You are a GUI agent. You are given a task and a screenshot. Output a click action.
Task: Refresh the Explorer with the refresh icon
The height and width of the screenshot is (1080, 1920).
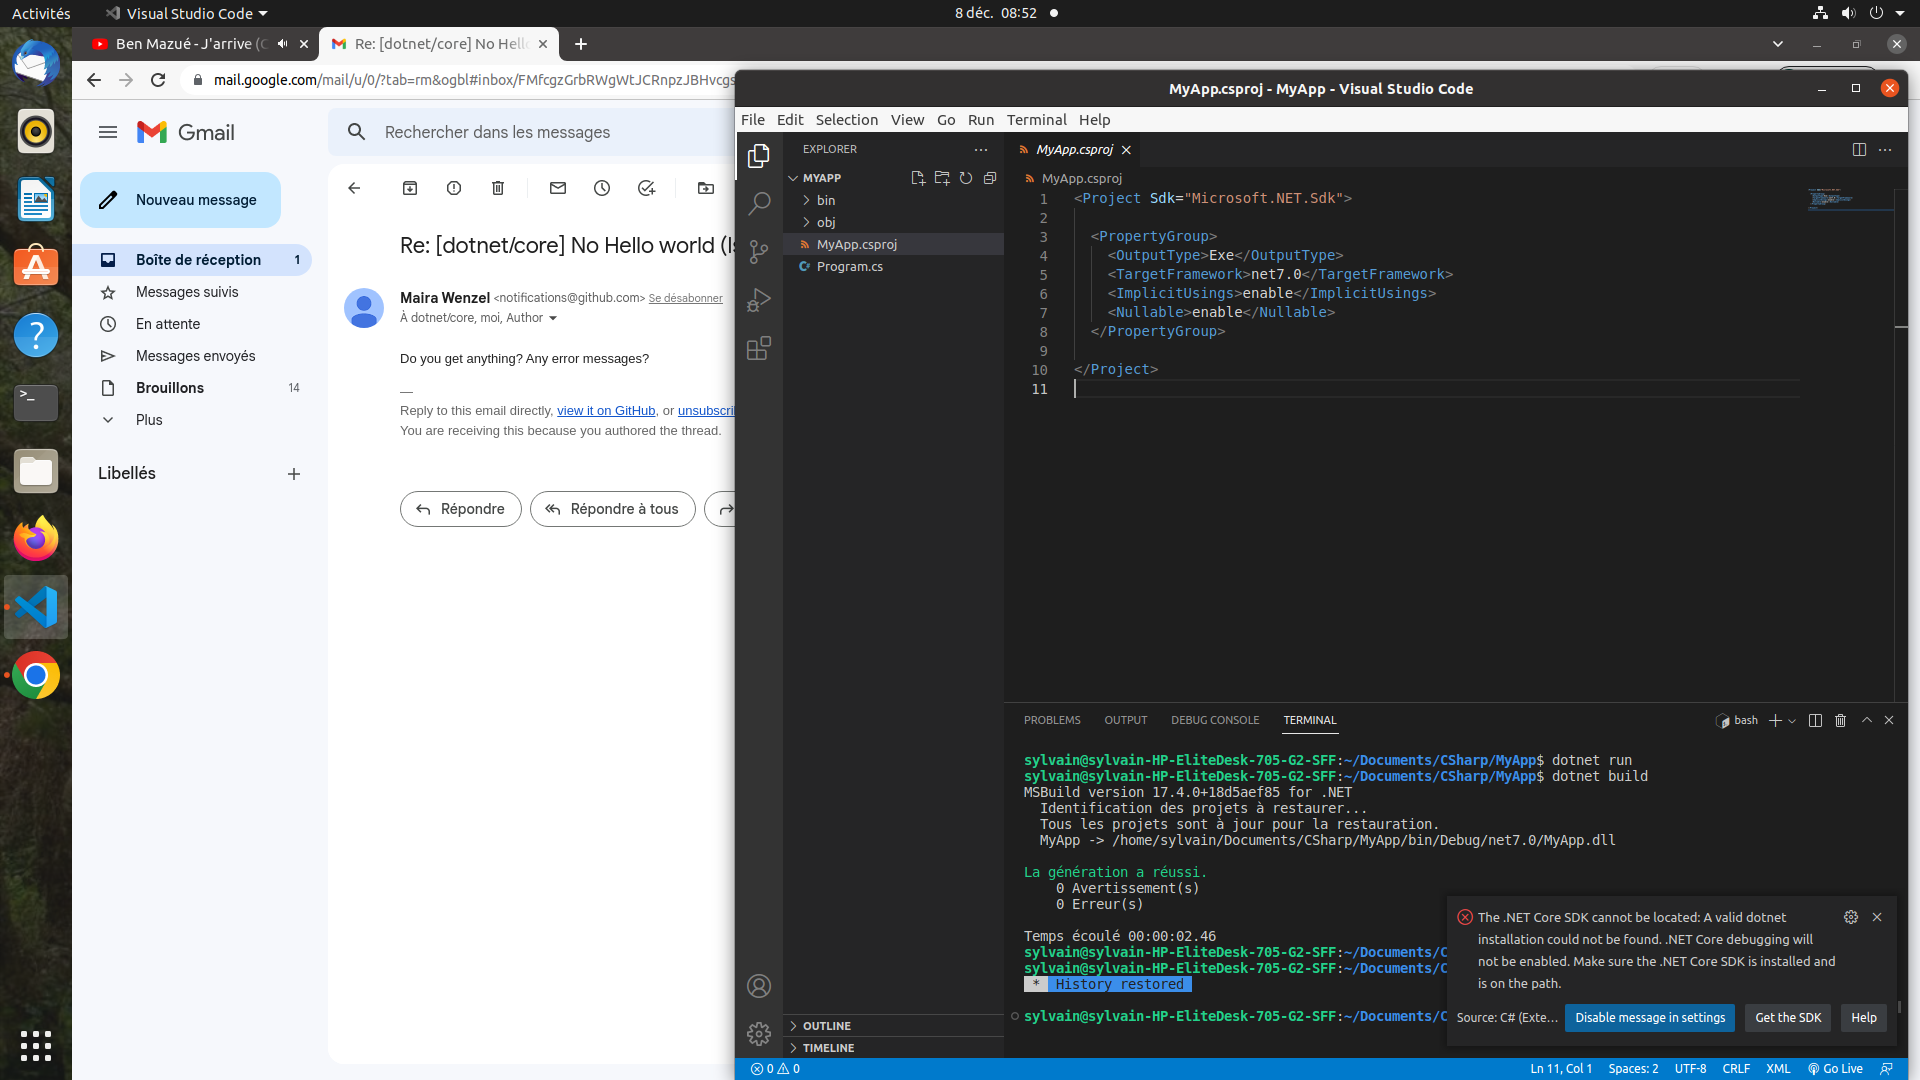pos(965,178)
